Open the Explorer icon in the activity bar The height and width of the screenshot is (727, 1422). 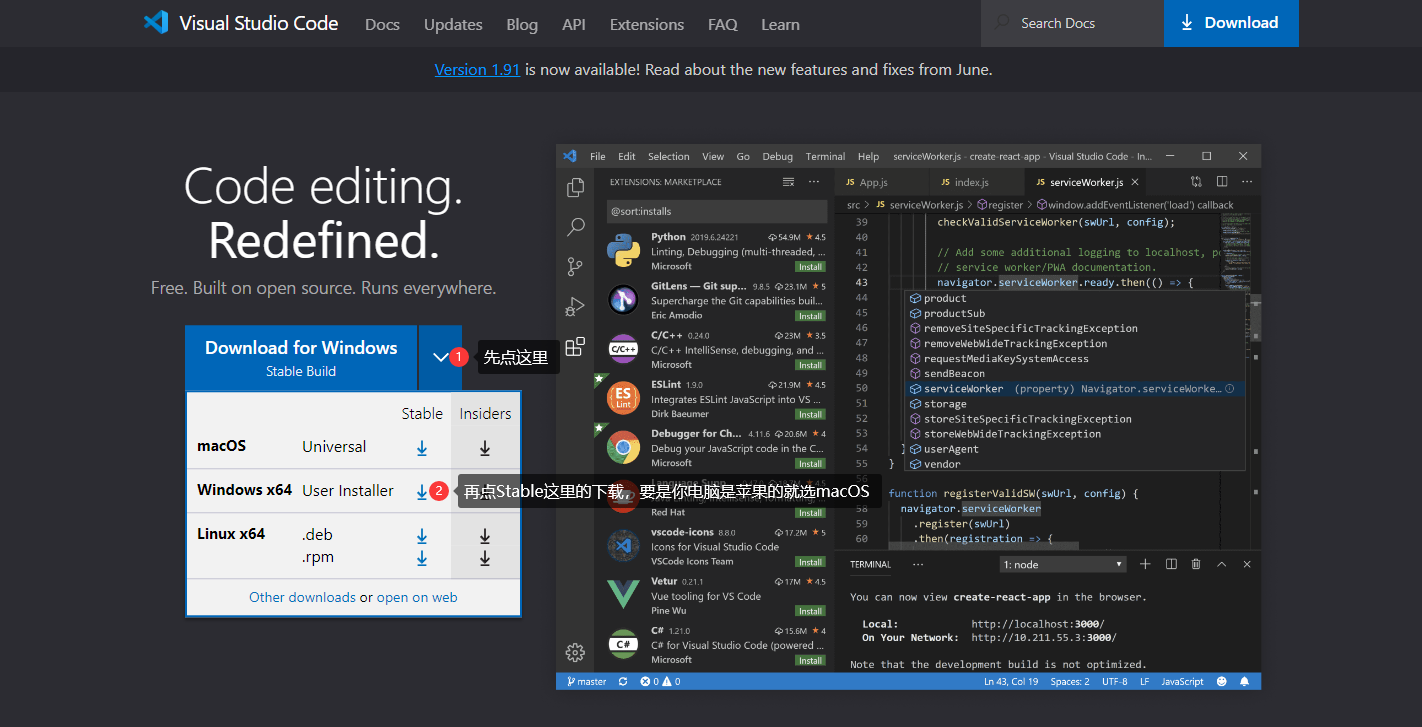click(575, 187)
